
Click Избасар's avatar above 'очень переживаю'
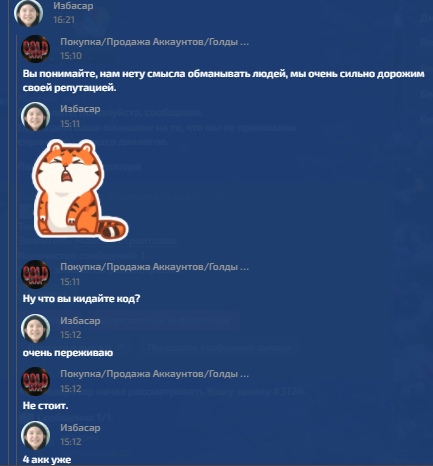coord(35,328)
